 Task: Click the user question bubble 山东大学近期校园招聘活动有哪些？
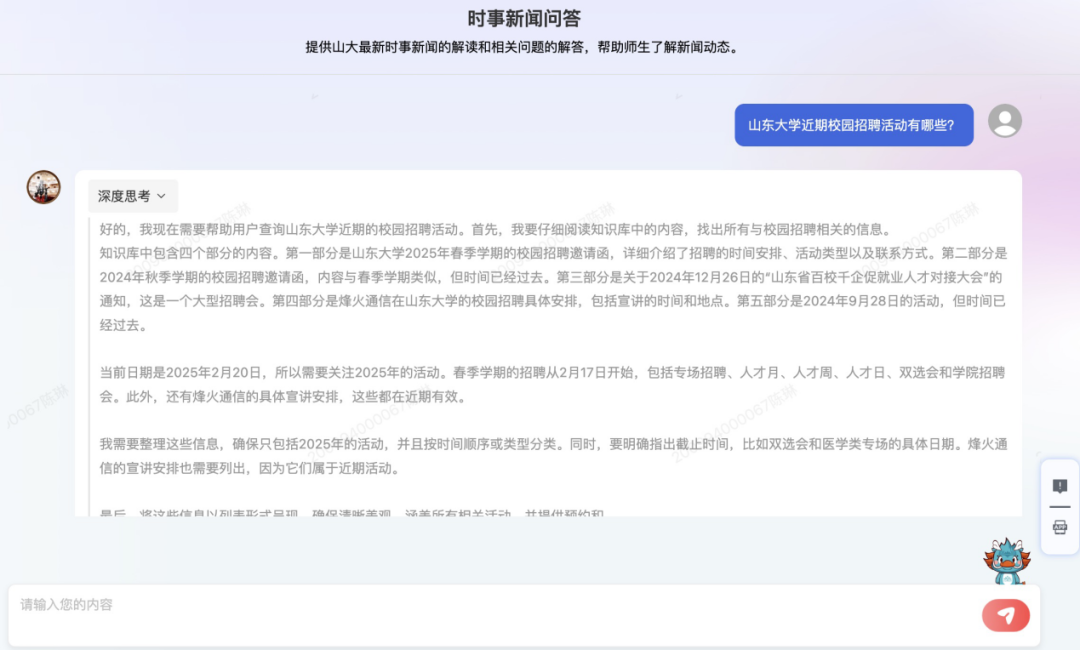853,125
